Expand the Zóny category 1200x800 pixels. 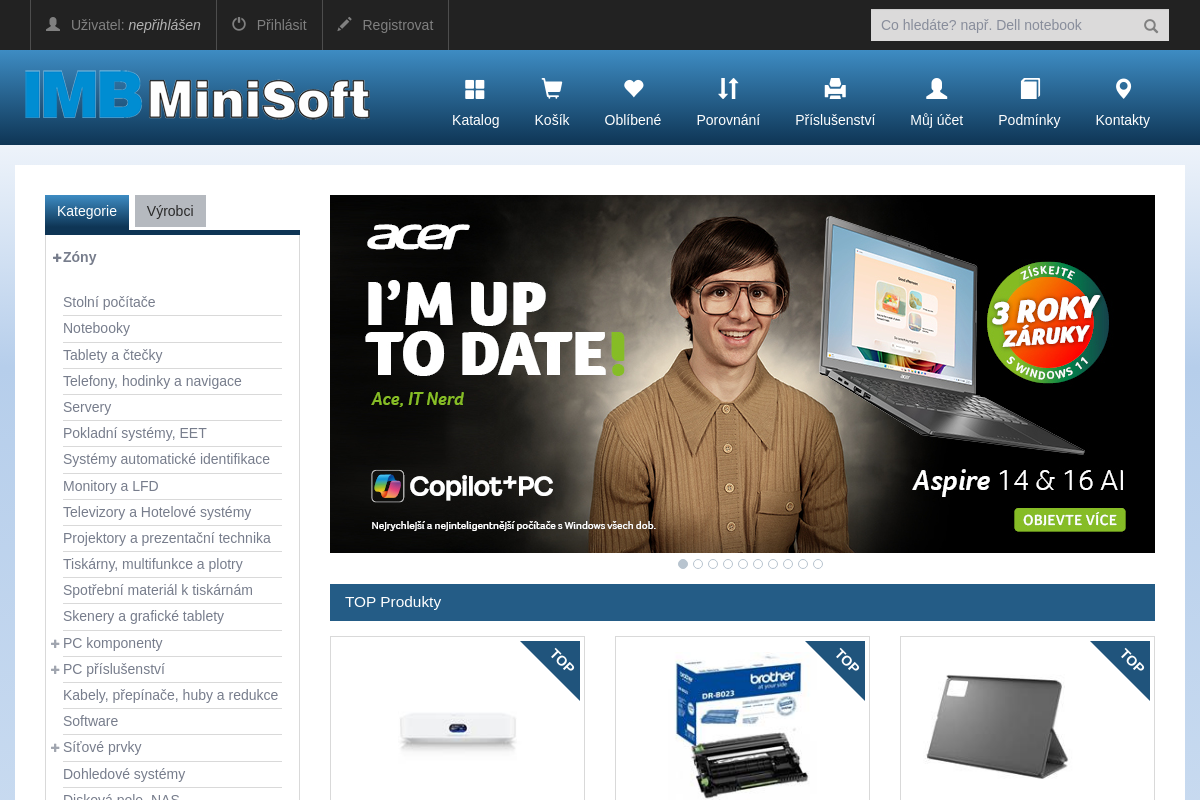point(57,257)
